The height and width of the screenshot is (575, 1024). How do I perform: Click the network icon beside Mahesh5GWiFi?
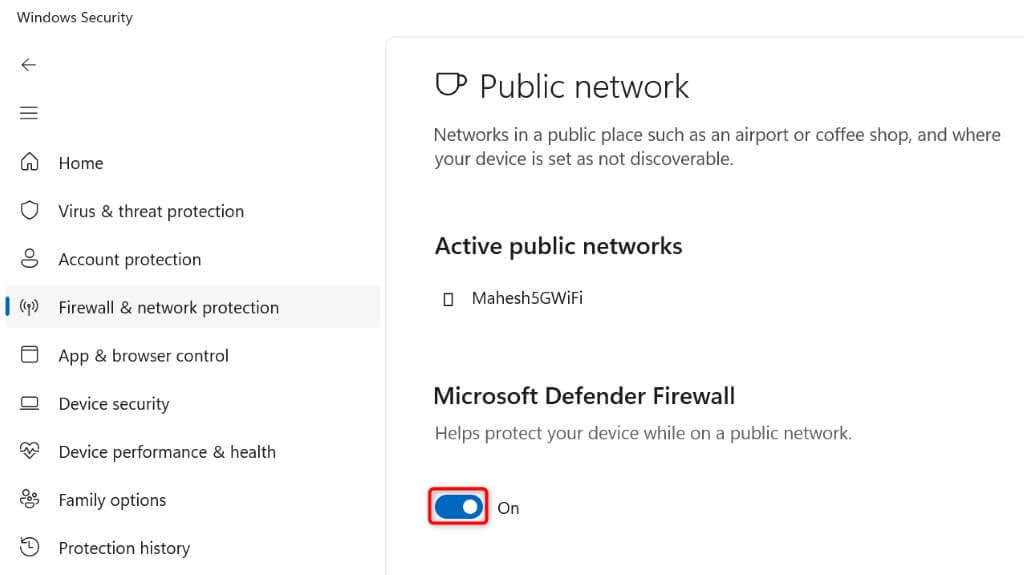click(x=448, y=299)
